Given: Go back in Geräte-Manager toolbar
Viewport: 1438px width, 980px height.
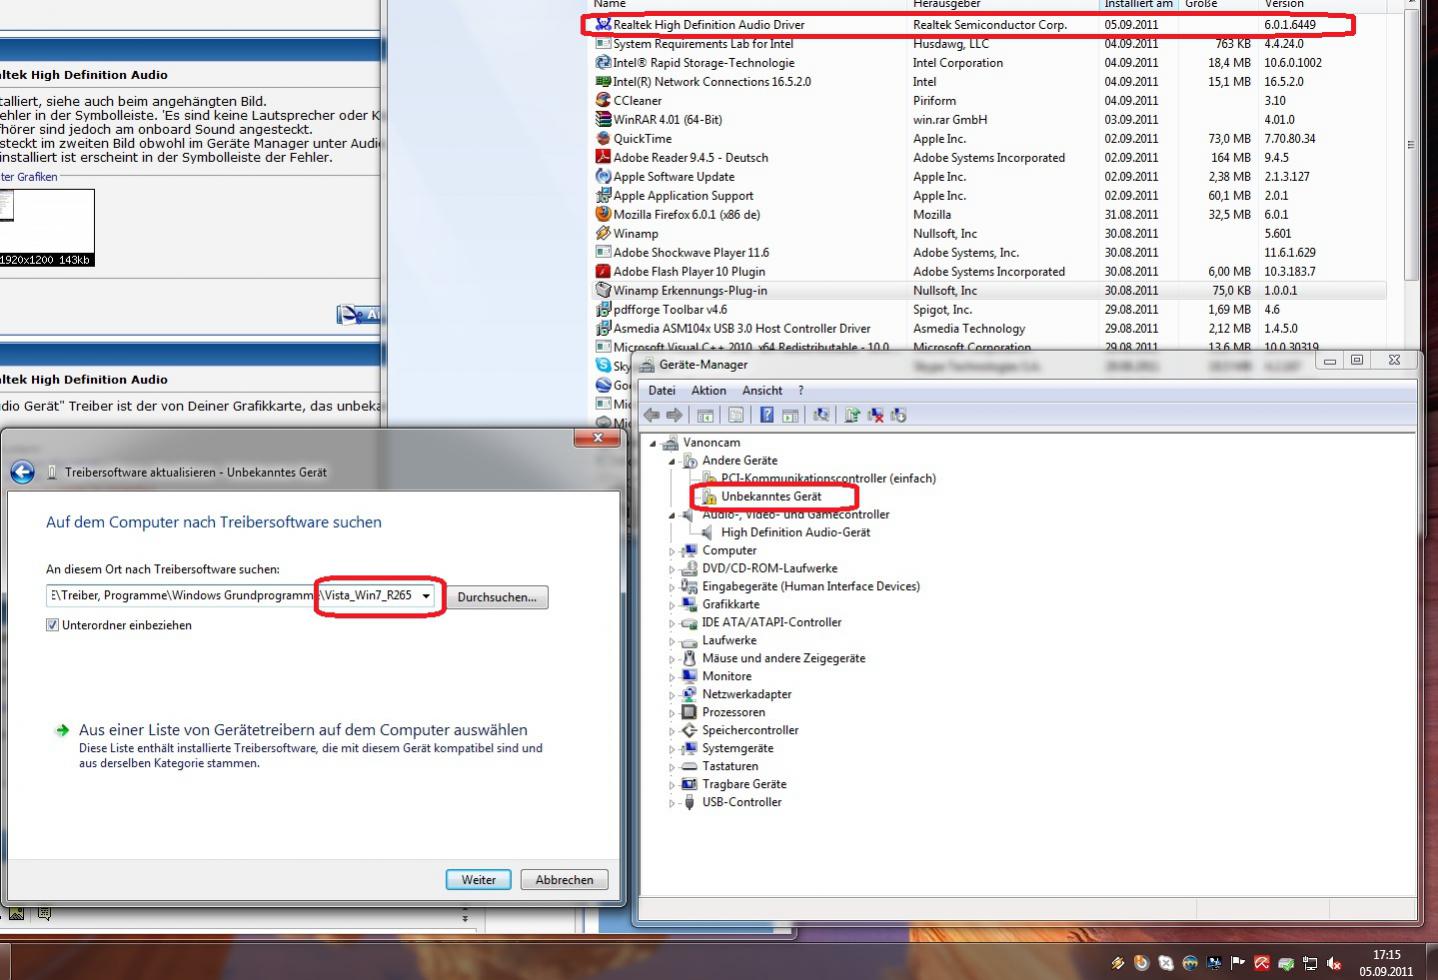Looking at the screenshot, I should [x=651, y=415].
